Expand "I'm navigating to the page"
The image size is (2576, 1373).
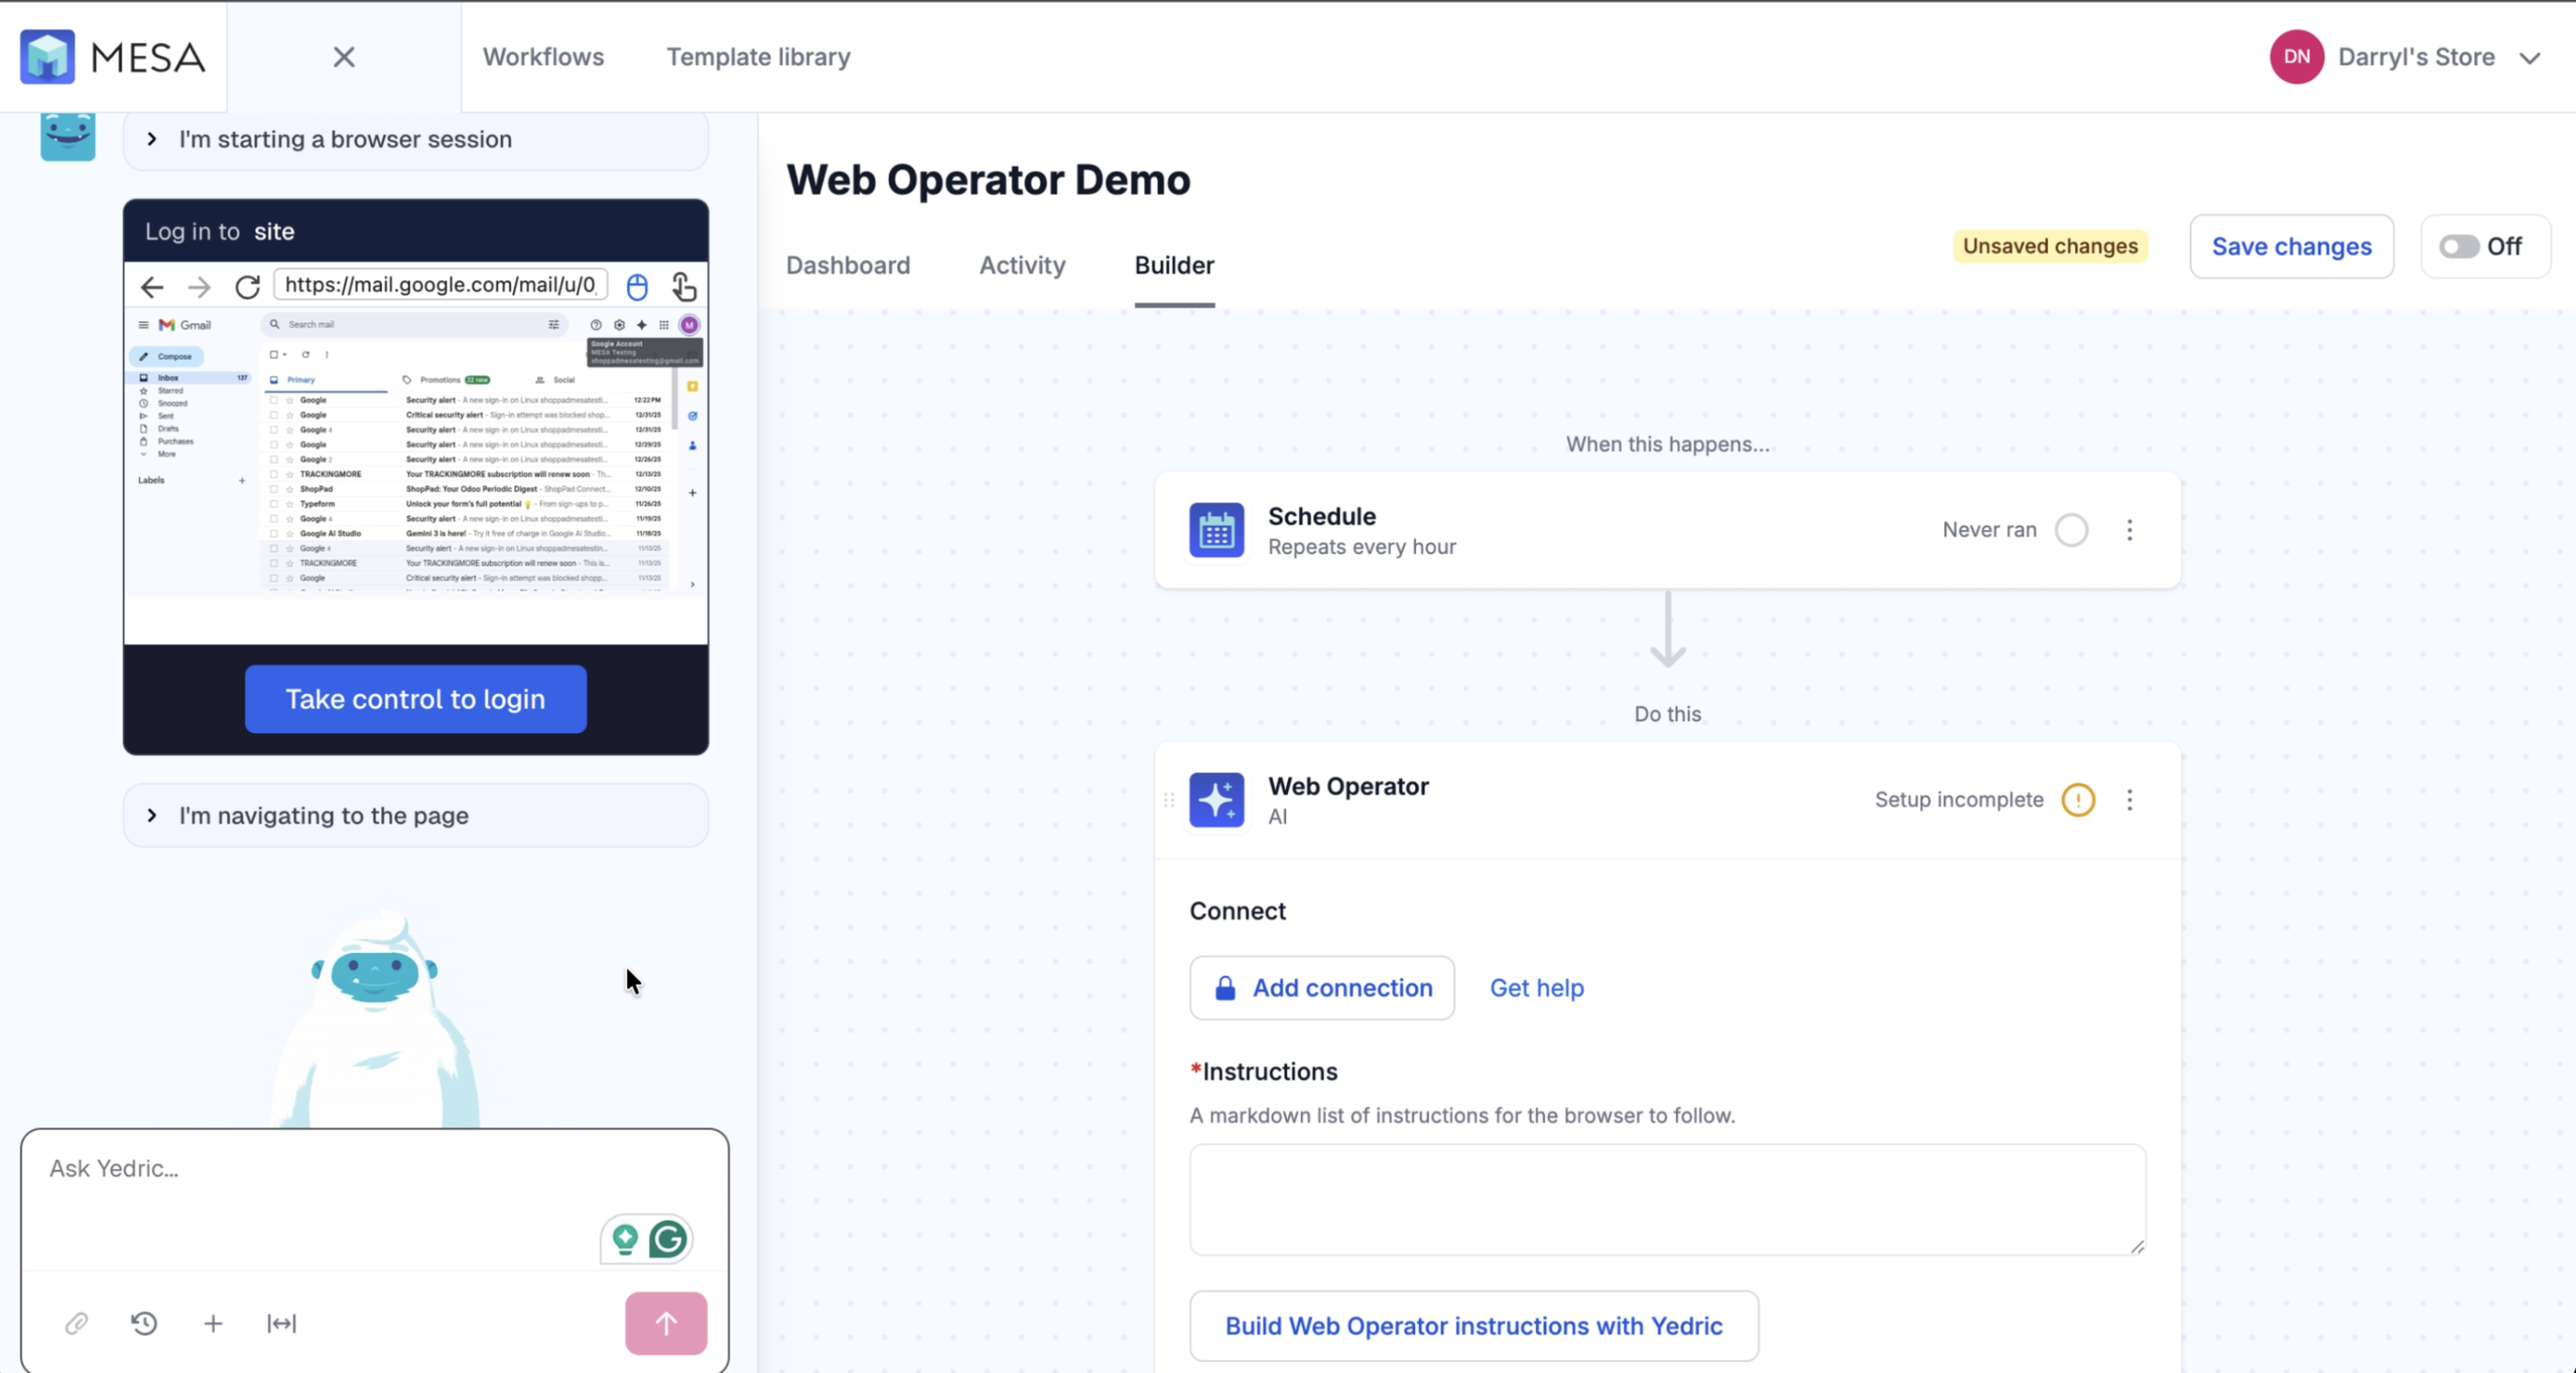[x=416, y=815]
